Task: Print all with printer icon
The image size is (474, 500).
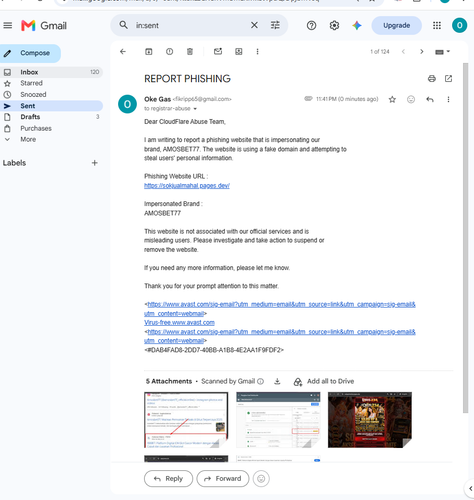Action: click(x=432, y=78)
